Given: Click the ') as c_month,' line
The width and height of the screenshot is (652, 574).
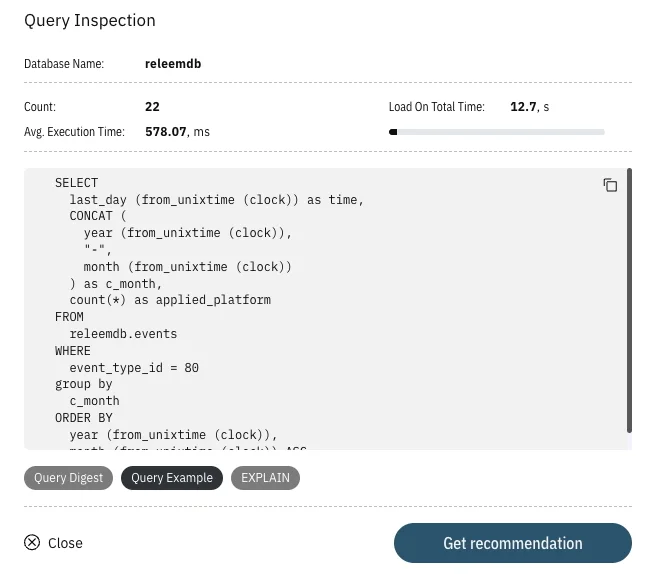Looking at the screenshot, I should (x=116, y=284).
